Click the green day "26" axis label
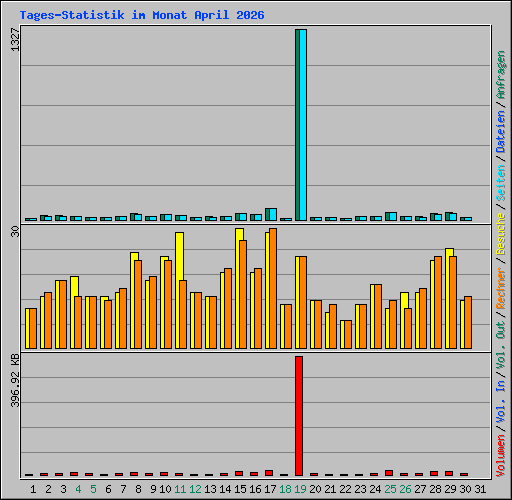Image resolution: width=512 pixels, height=500 pixels. point(405,489)
